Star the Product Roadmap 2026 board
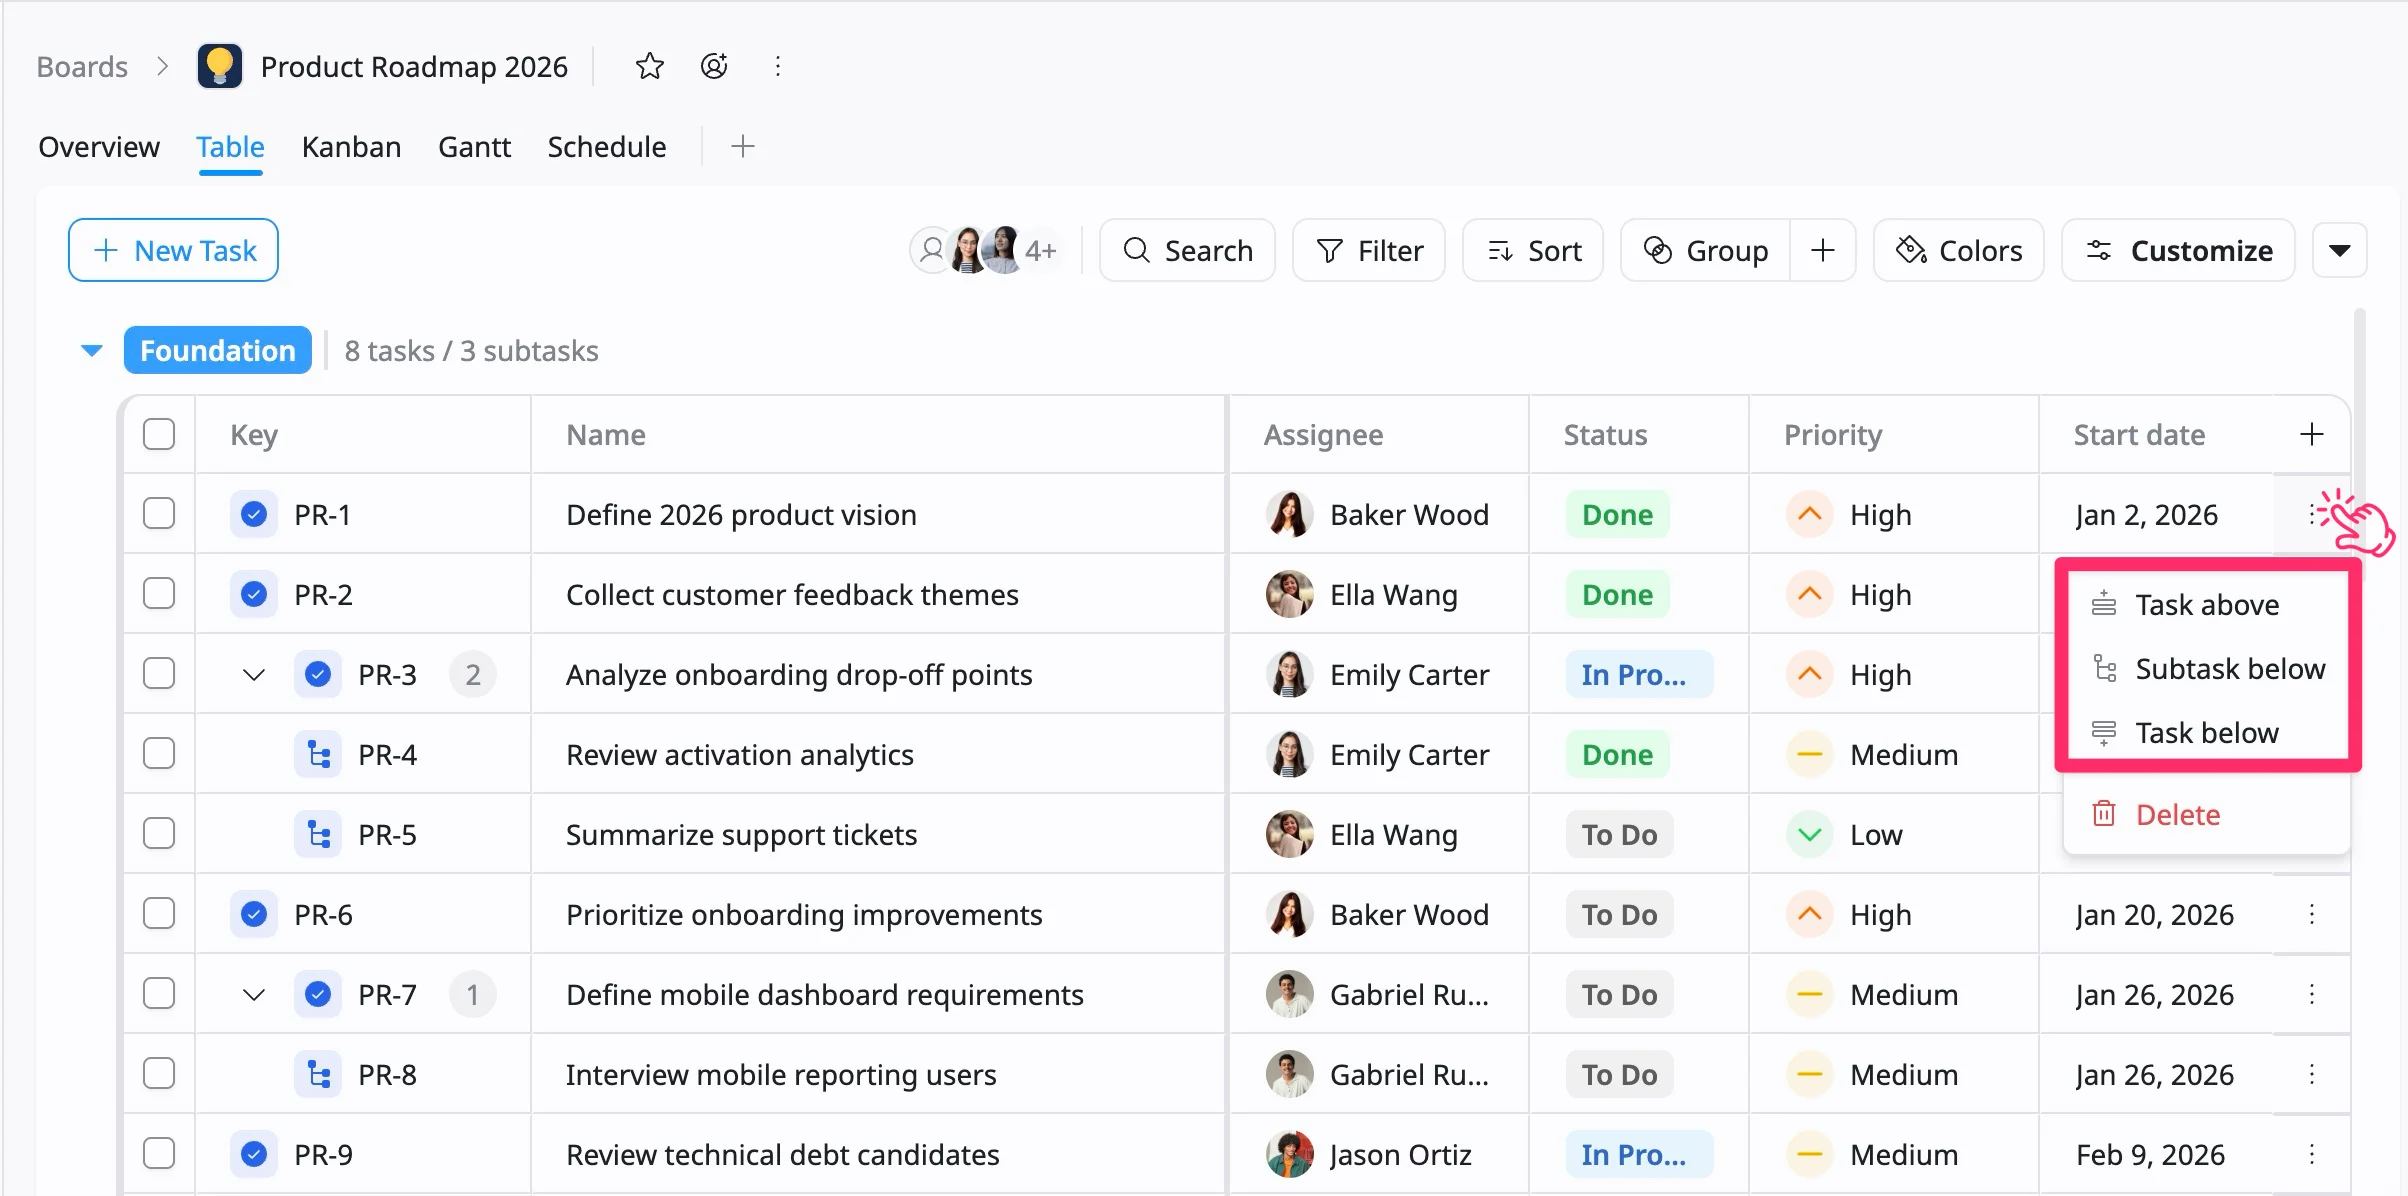Viewport: 2408px width, 1196px height. click(x=650, y=66)
